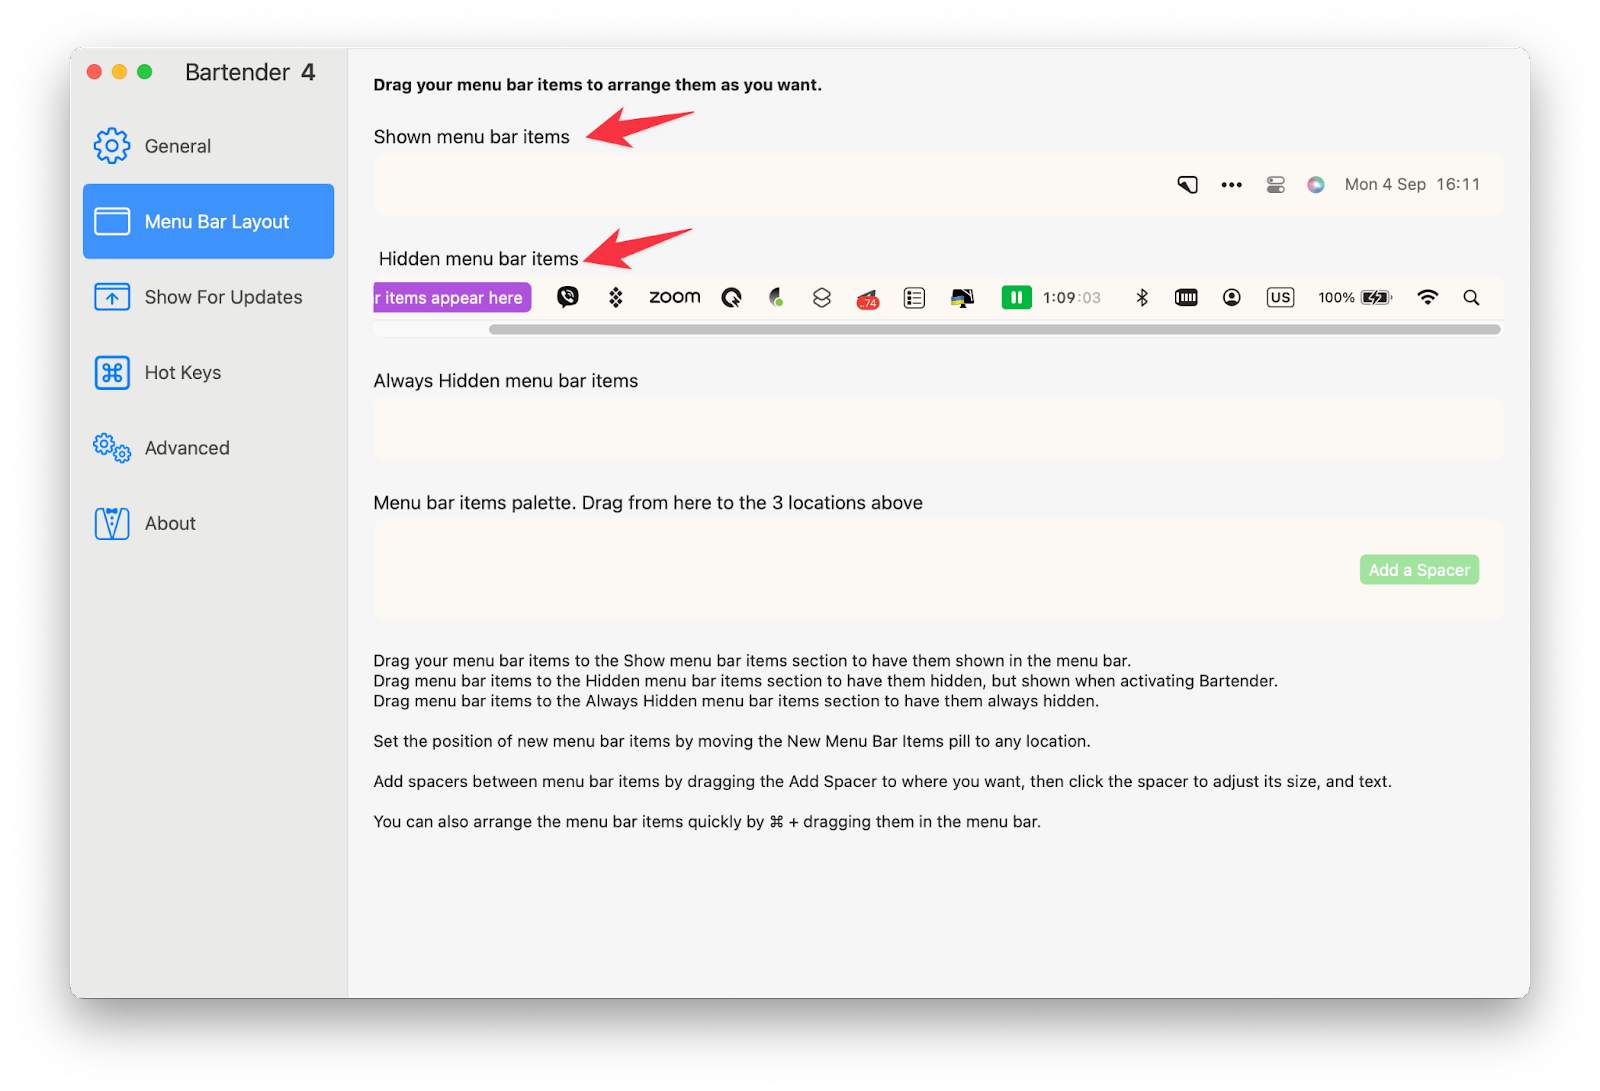The image size is (1600, 1091).
Task: Click the 'You can also arrange' tip line
Action: tap(707, 821)
